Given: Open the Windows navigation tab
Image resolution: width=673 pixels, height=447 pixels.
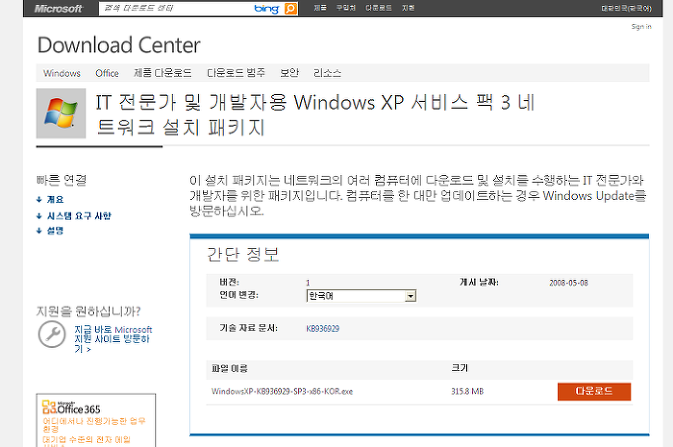Looking at the screenshot, I should point(62,73).
